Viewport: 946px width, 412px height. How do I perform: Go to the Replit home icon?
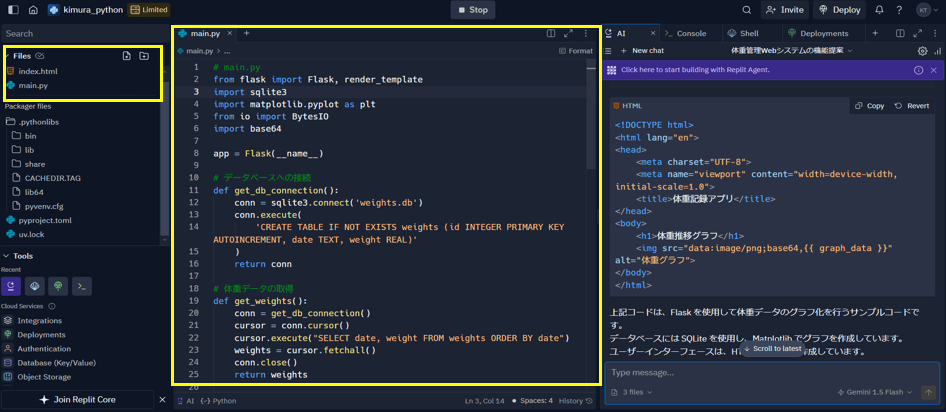coord(33,10)
